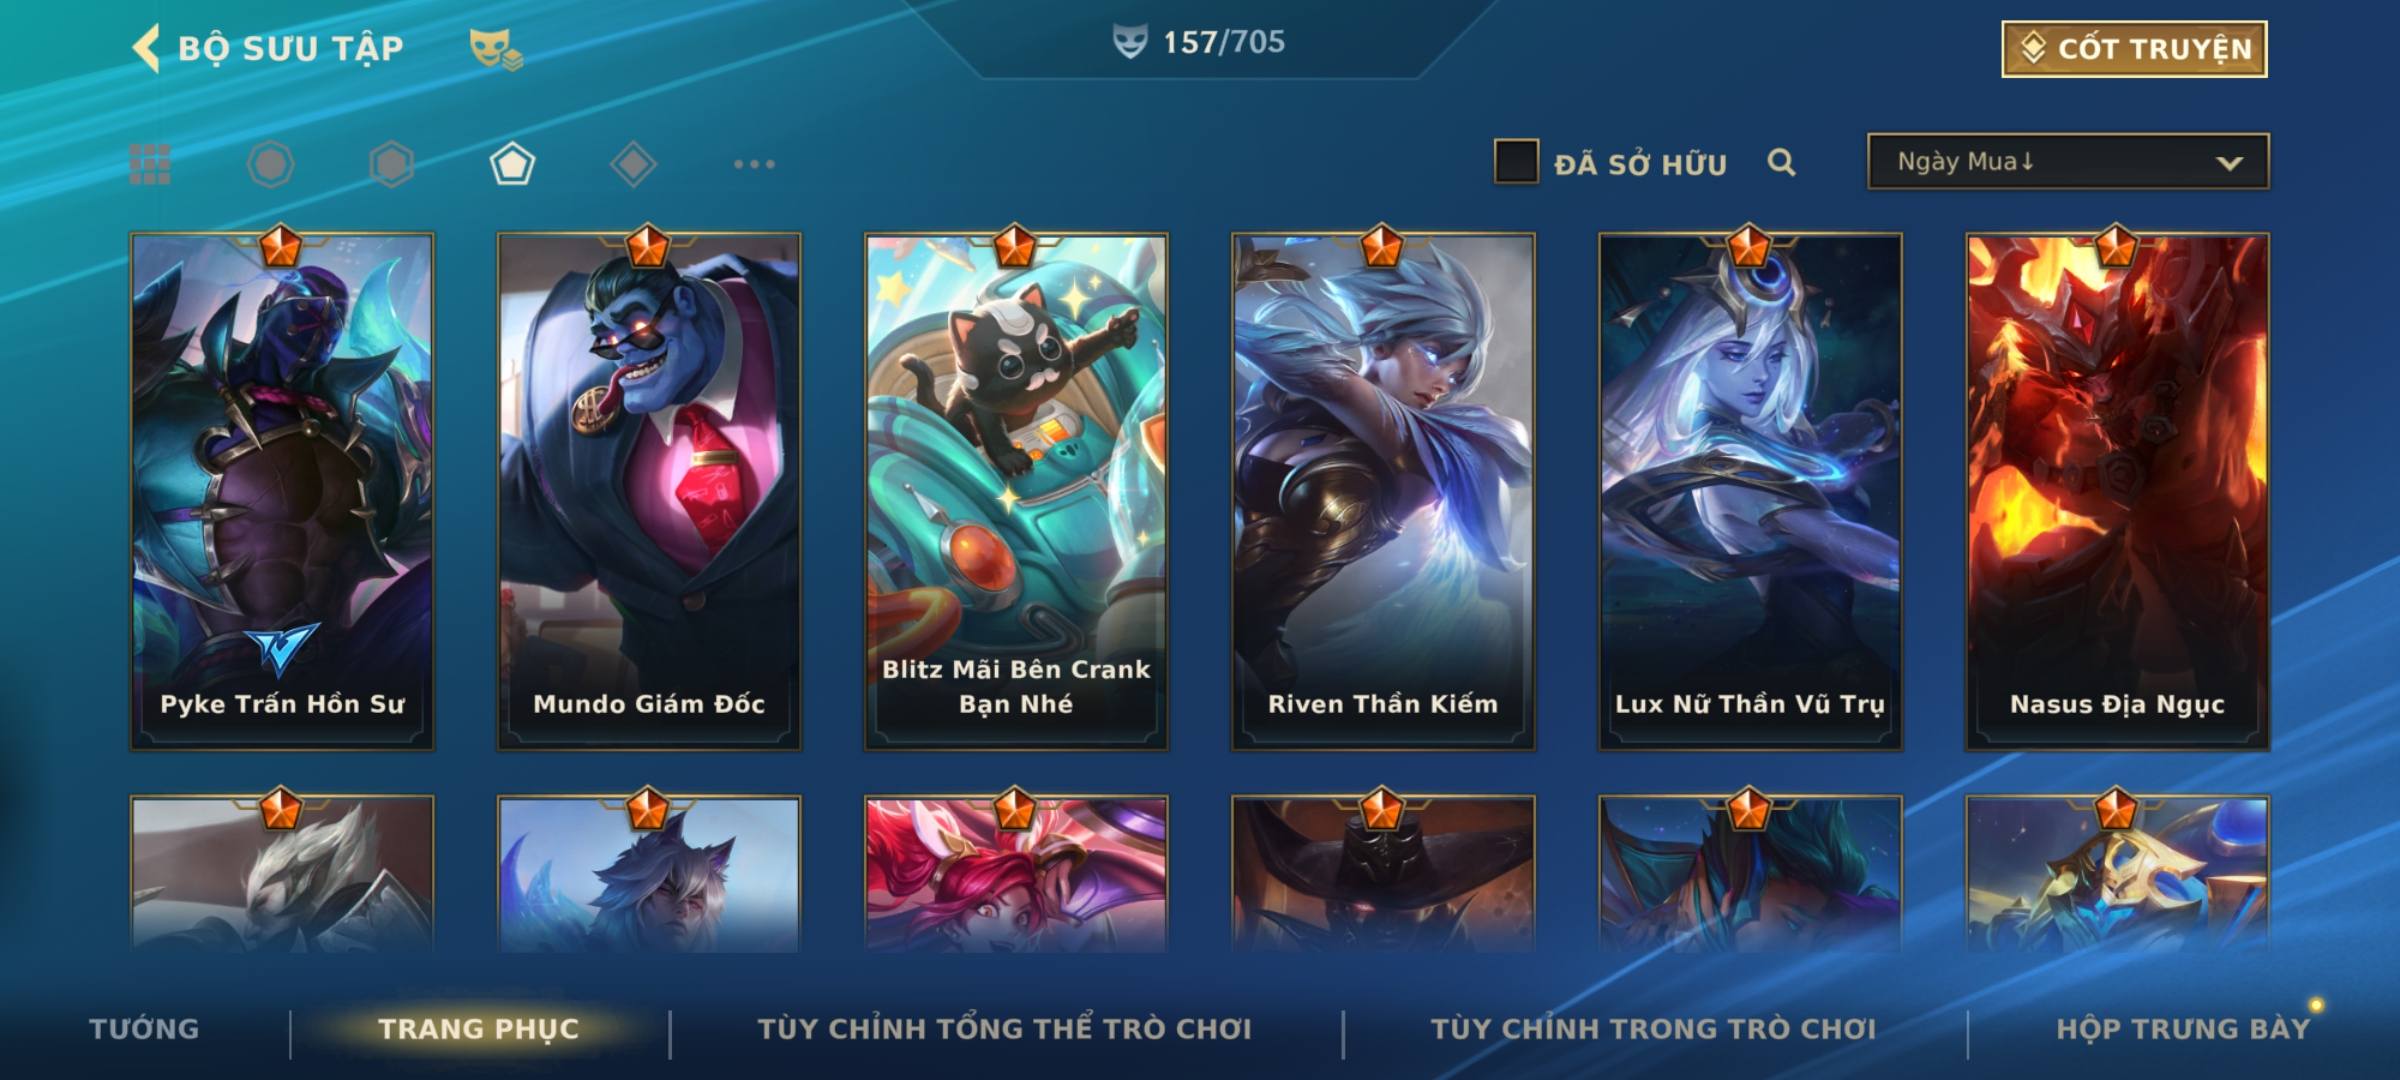
Task: Tick the Đã Sở Hữu checkbox
Action: [x=1516, y=162]
